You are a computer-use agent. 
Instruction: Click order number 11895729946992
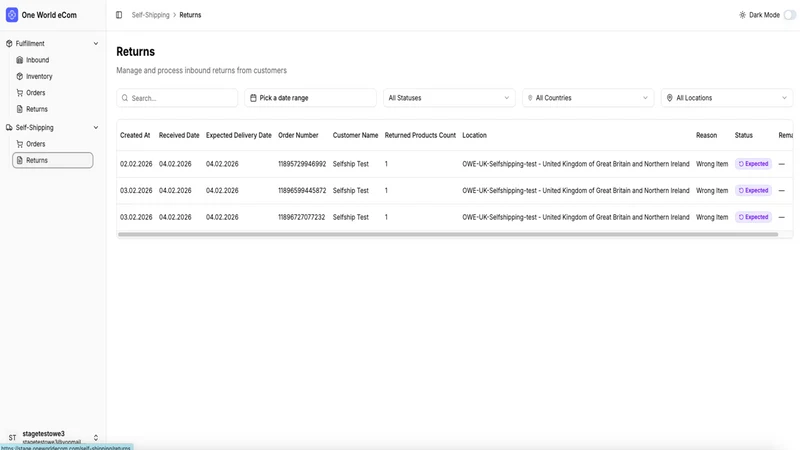(302, 164)
